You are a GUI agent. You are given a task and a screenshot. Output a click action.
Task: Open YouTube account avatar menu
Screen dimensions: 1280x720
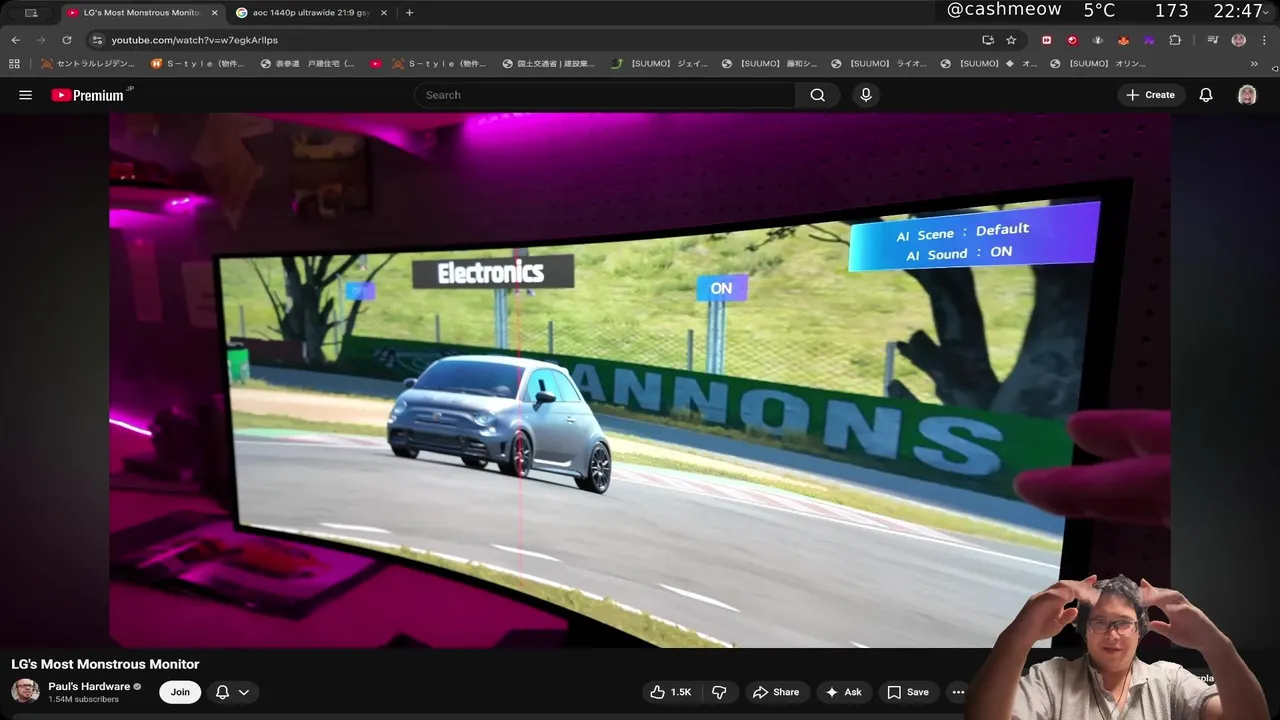pos(1247,95)
